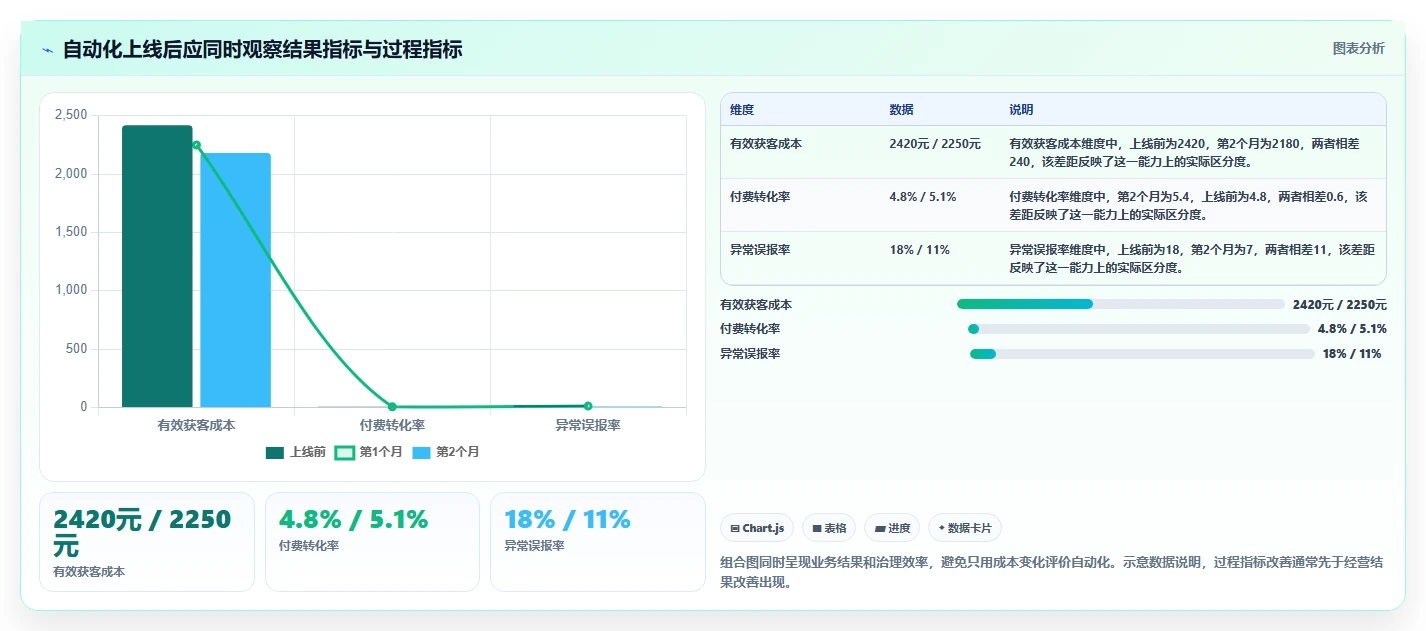Click the 进度 tag chip
The width and height of the screenshot is (1426, 631).
coord(892,528)
